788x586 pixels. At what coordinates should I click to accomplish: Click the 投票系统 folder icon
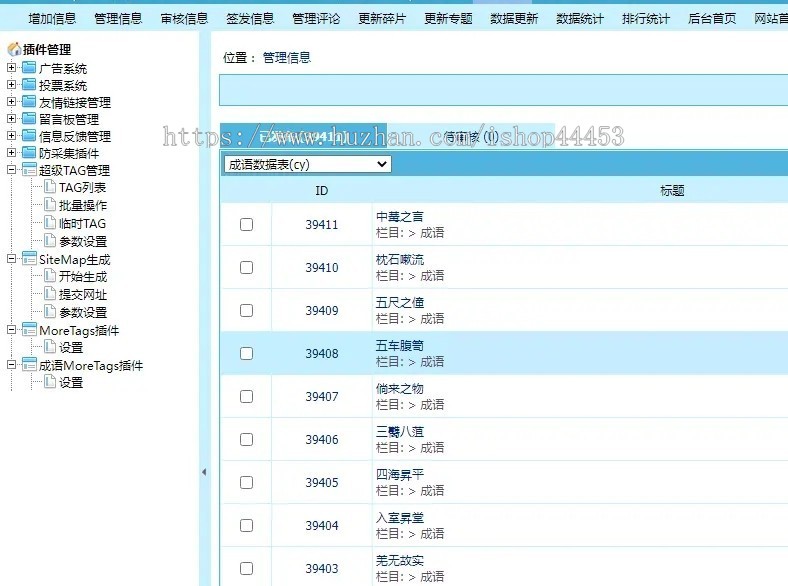[x=29, y=85]
